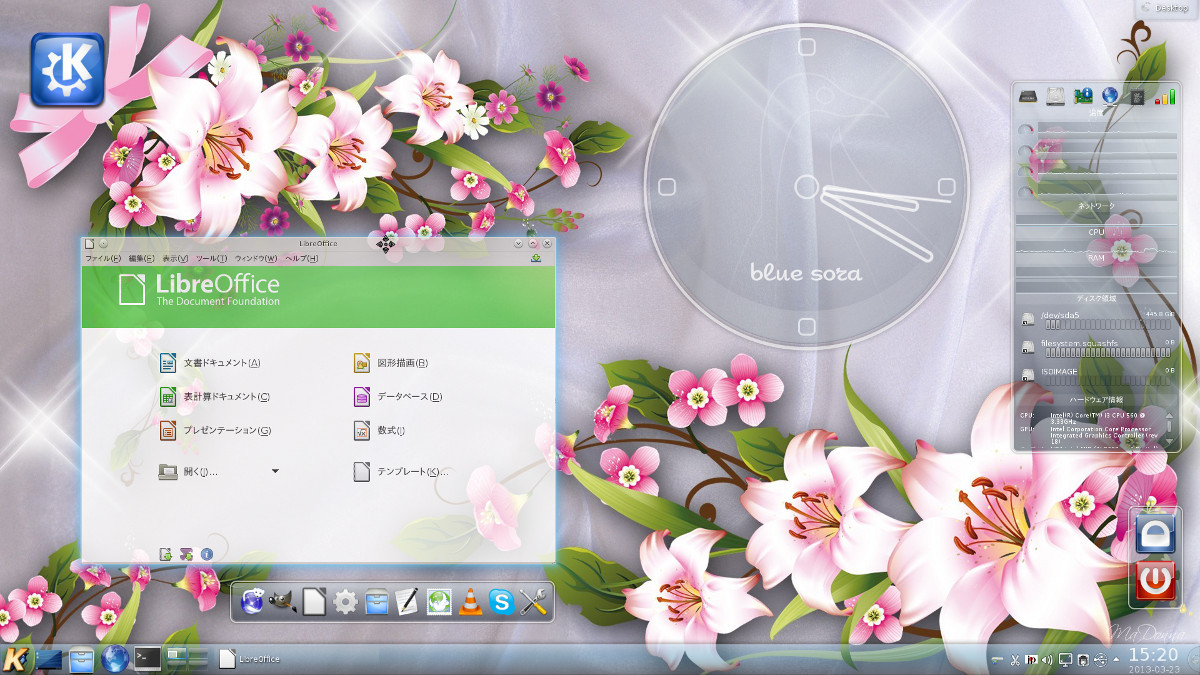
Task: Open the volume speaker icon in the tray
Action: 1047,659
